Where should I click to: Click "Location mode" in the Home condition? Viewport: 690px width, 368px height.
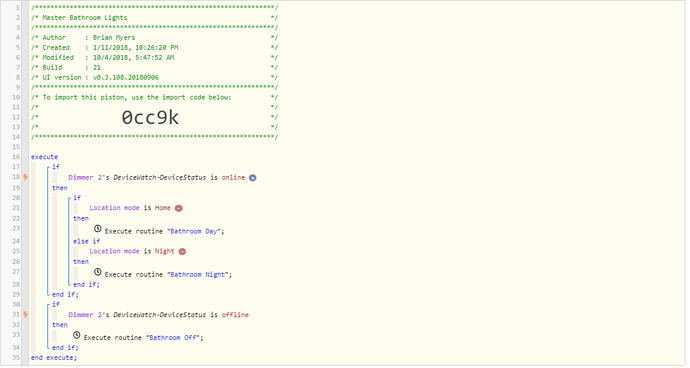pos(114,208)
